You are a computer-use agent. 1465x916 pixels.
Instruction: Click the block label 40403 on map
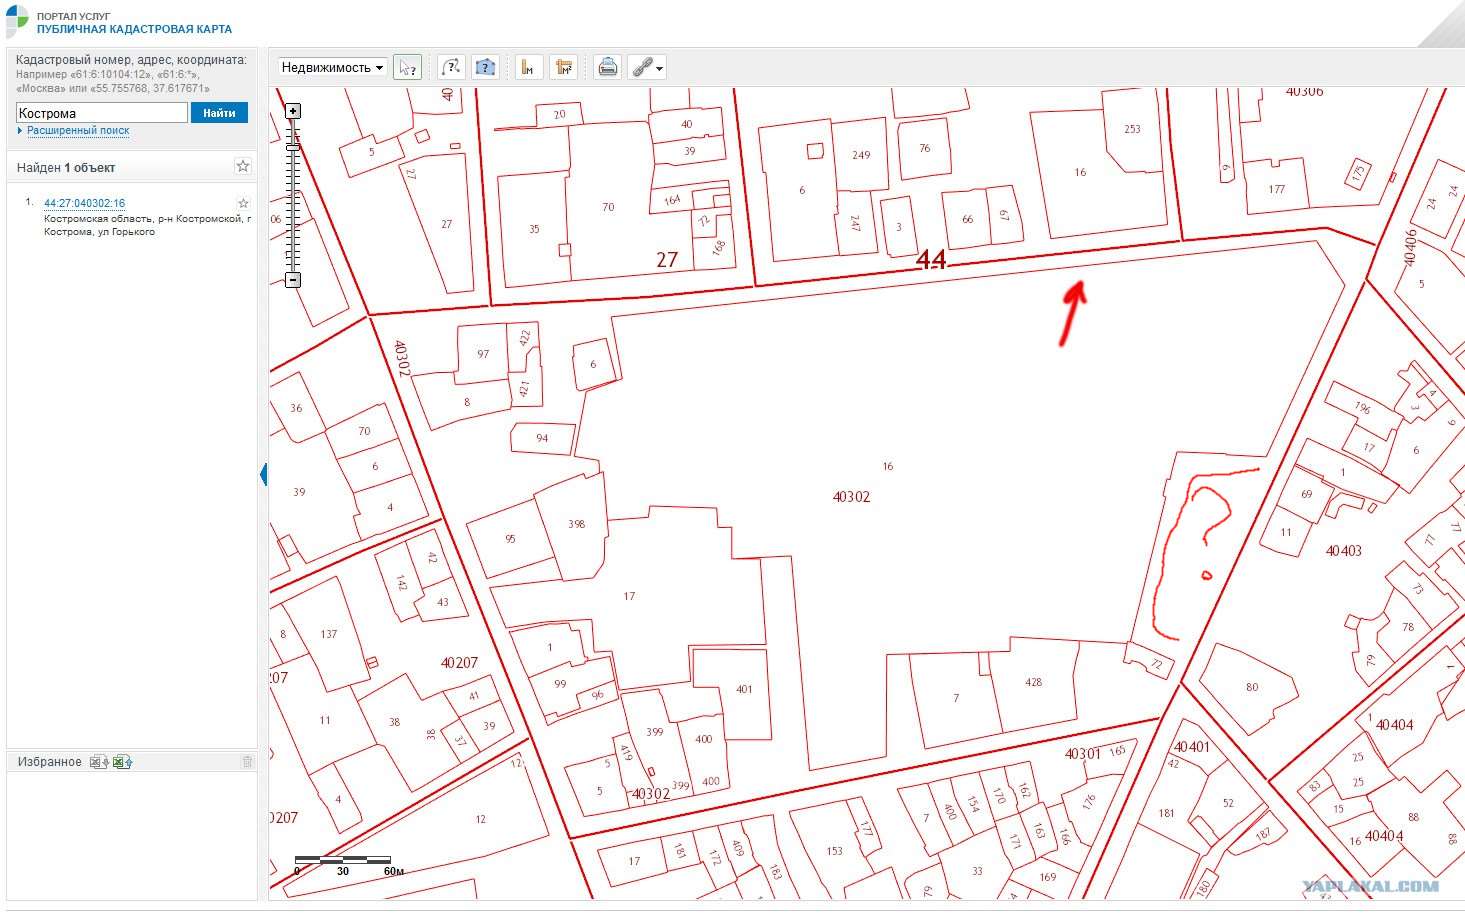pos(1343,551)
